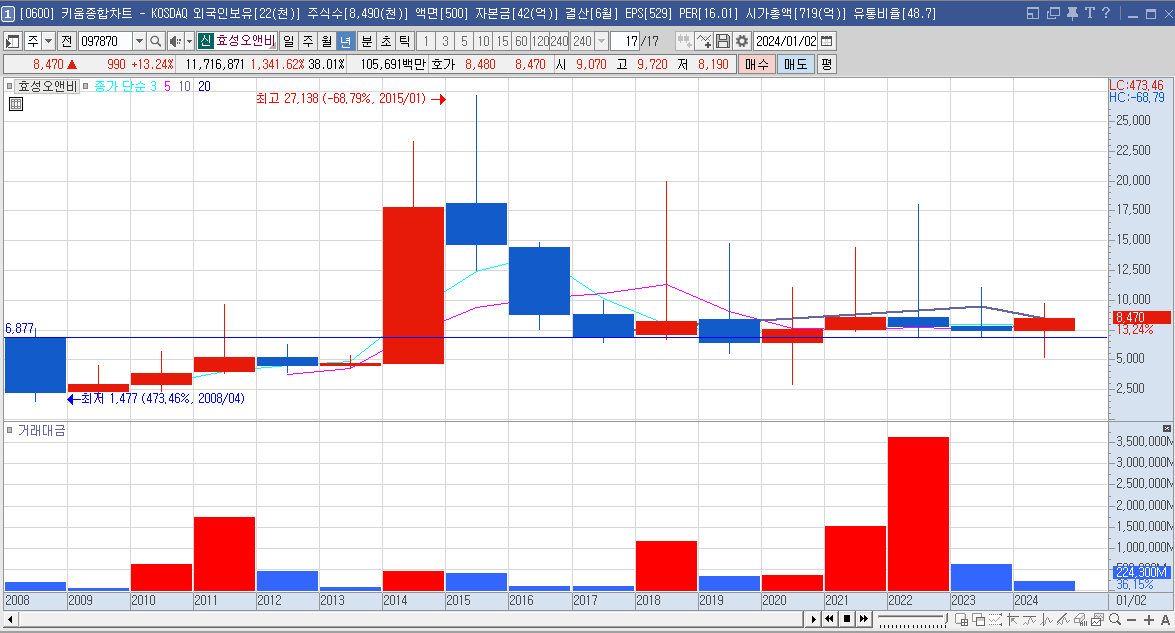Click the 매수 buy button
The height and width of the screenshot is (633, 1175).
(757, 64)
